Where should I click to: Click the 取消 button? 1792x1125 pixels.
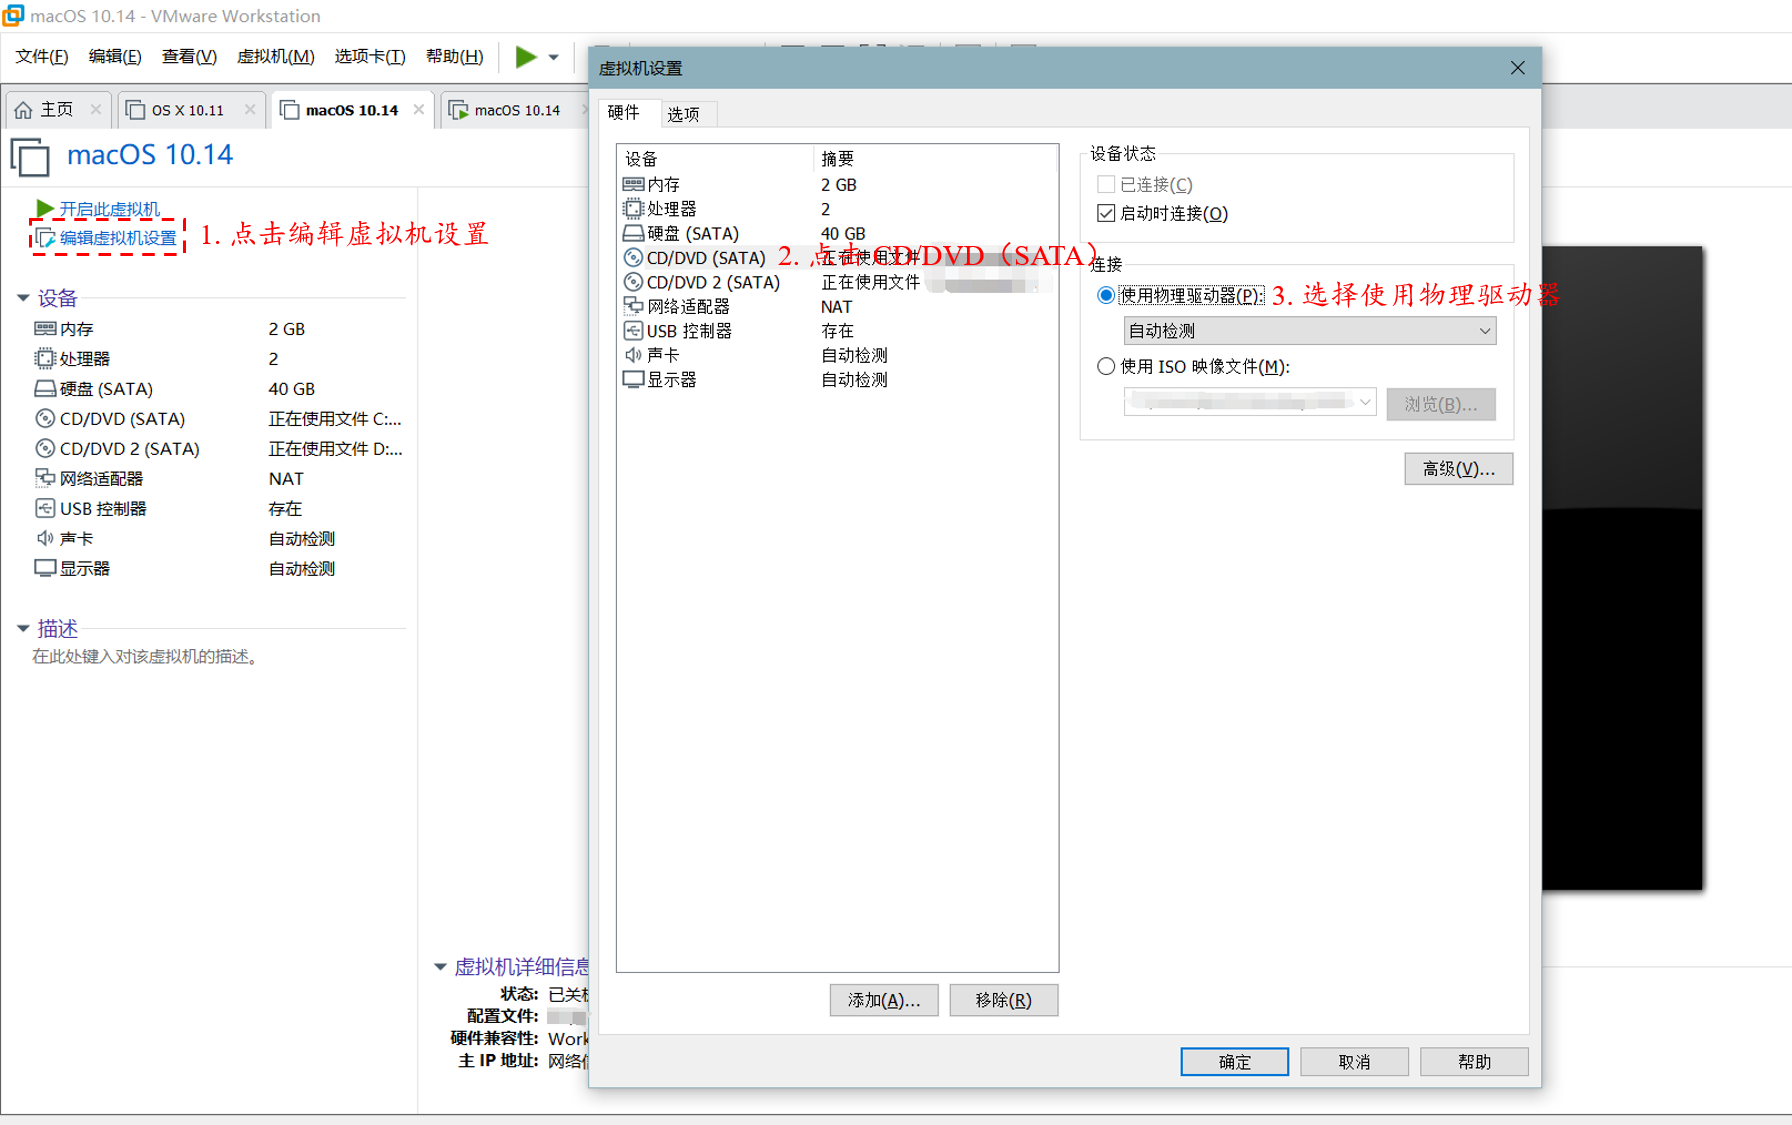click(x=1355, y=1062)
